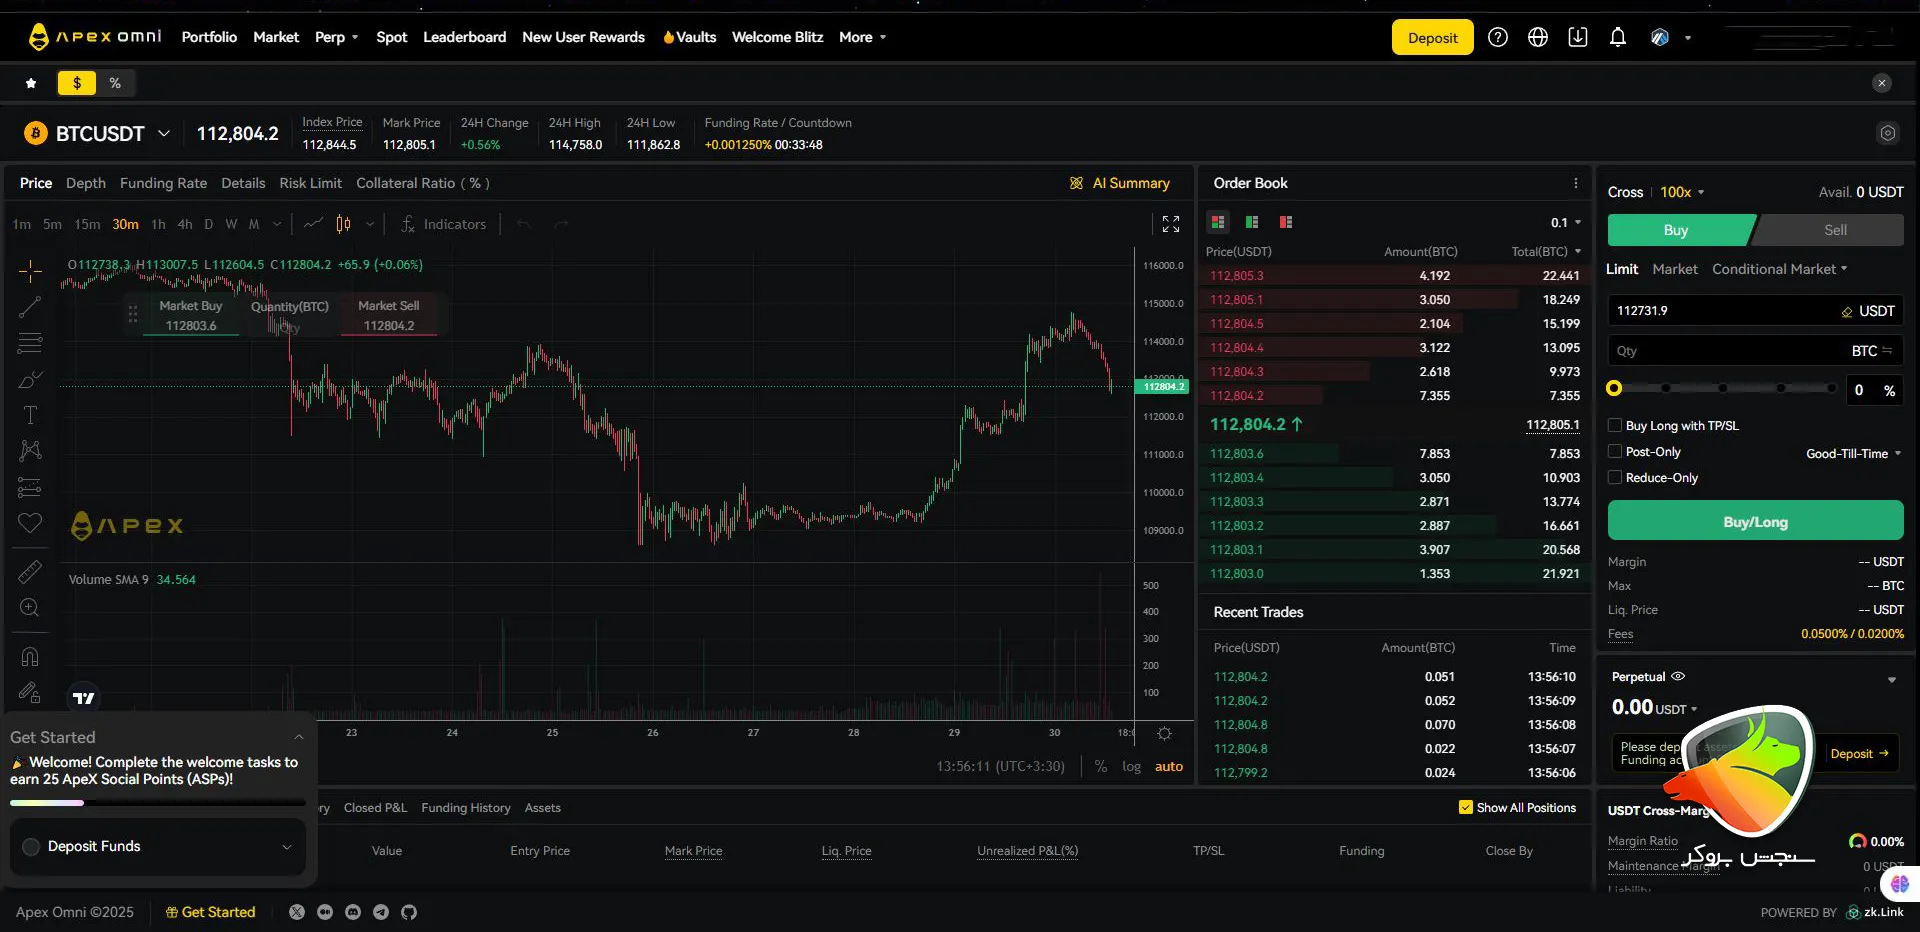Image resolution: width=1920 pixels, height=932 pixels.
Task: Click the help question mark icon
Action: 1497,37
